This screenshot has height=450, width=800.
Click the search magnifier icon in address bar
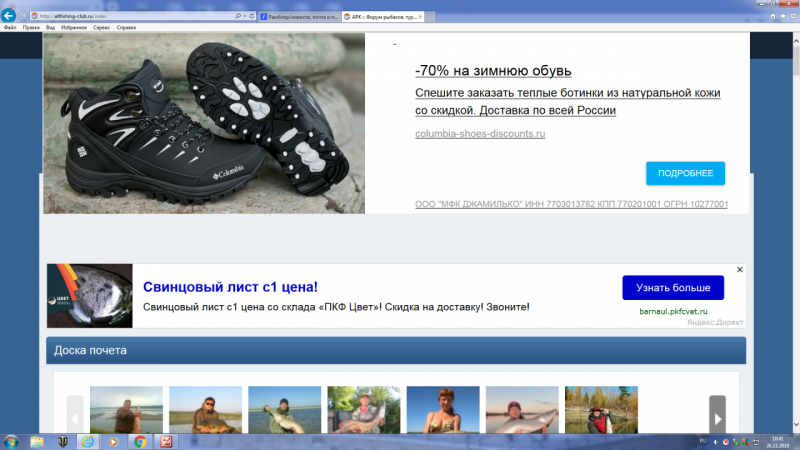pyautogui.click(x=238, y=16)
